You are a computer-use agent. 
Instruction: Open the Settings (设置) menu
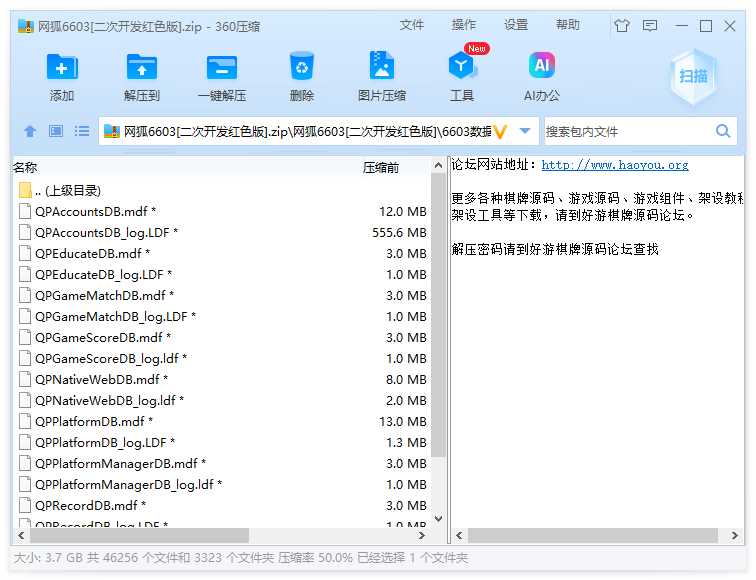515,25
